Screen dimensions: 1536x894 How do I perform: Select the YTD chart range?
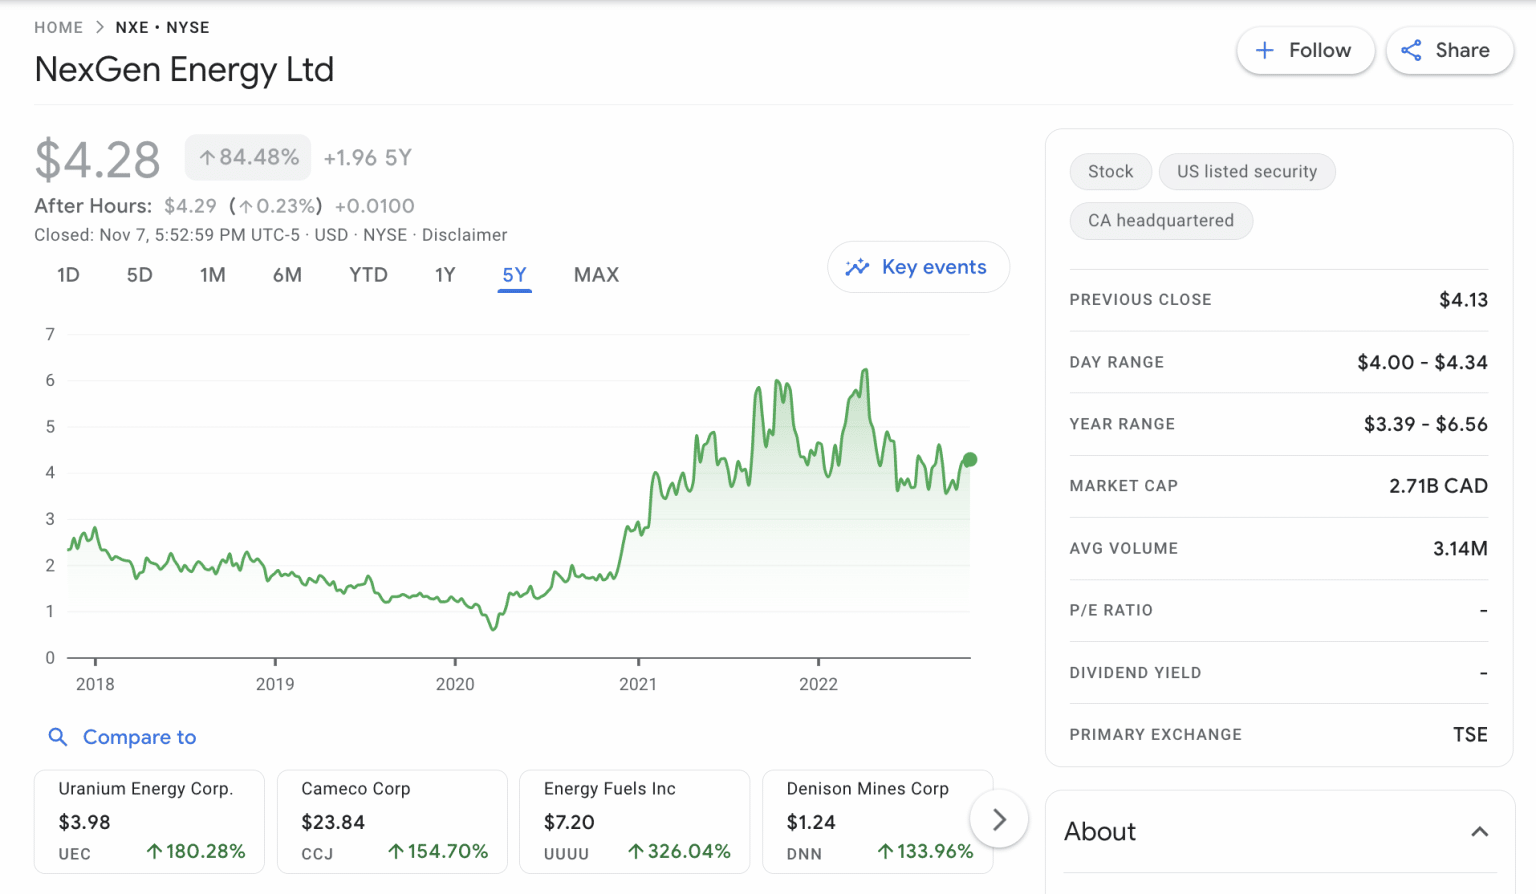click(368, 275)
